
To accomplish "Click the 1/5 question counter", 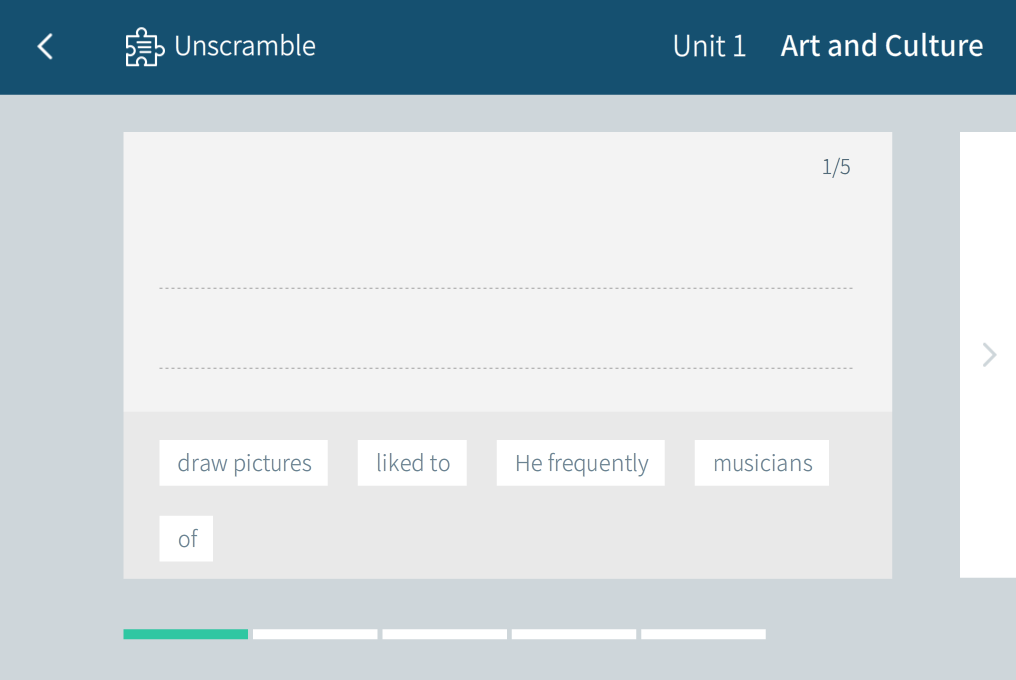I will 836,167.
